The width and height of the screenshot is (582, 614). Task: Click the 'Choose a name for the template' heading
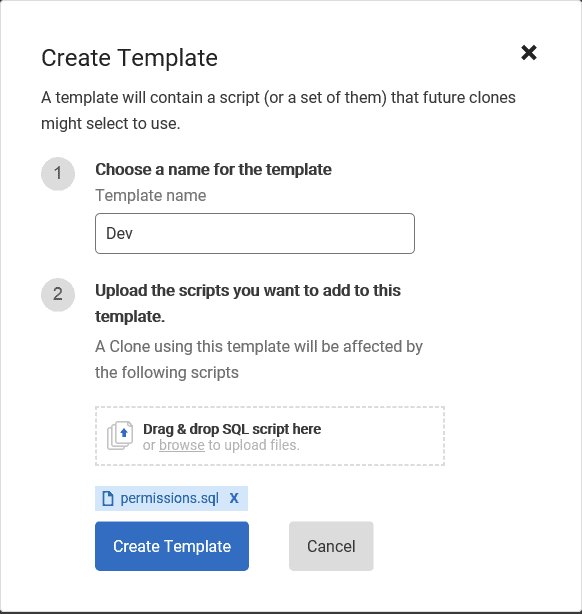(x=213, y=170)
